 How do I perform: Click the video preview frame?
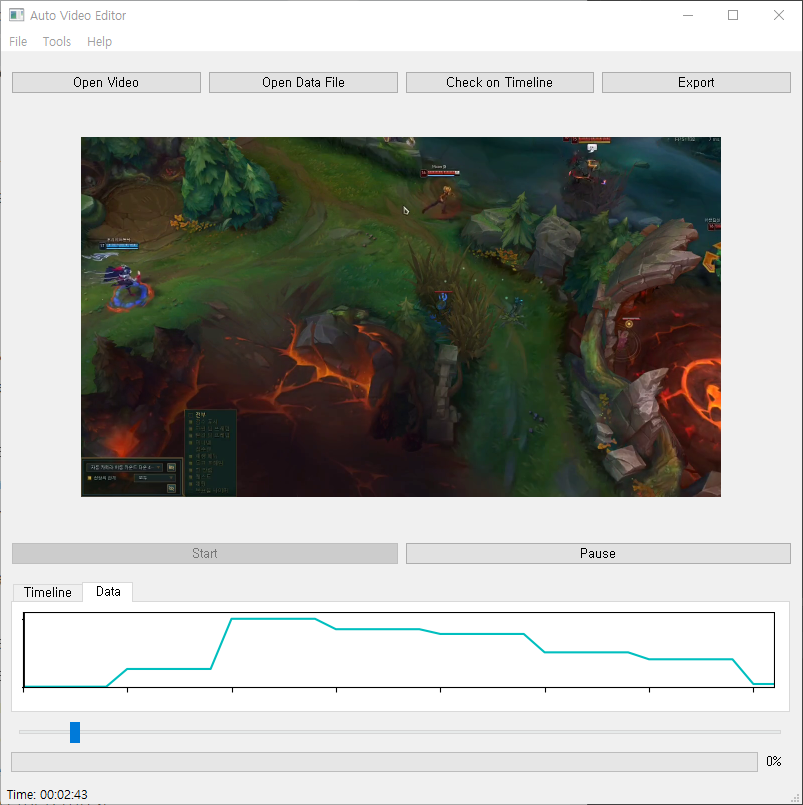click(400, 316)
